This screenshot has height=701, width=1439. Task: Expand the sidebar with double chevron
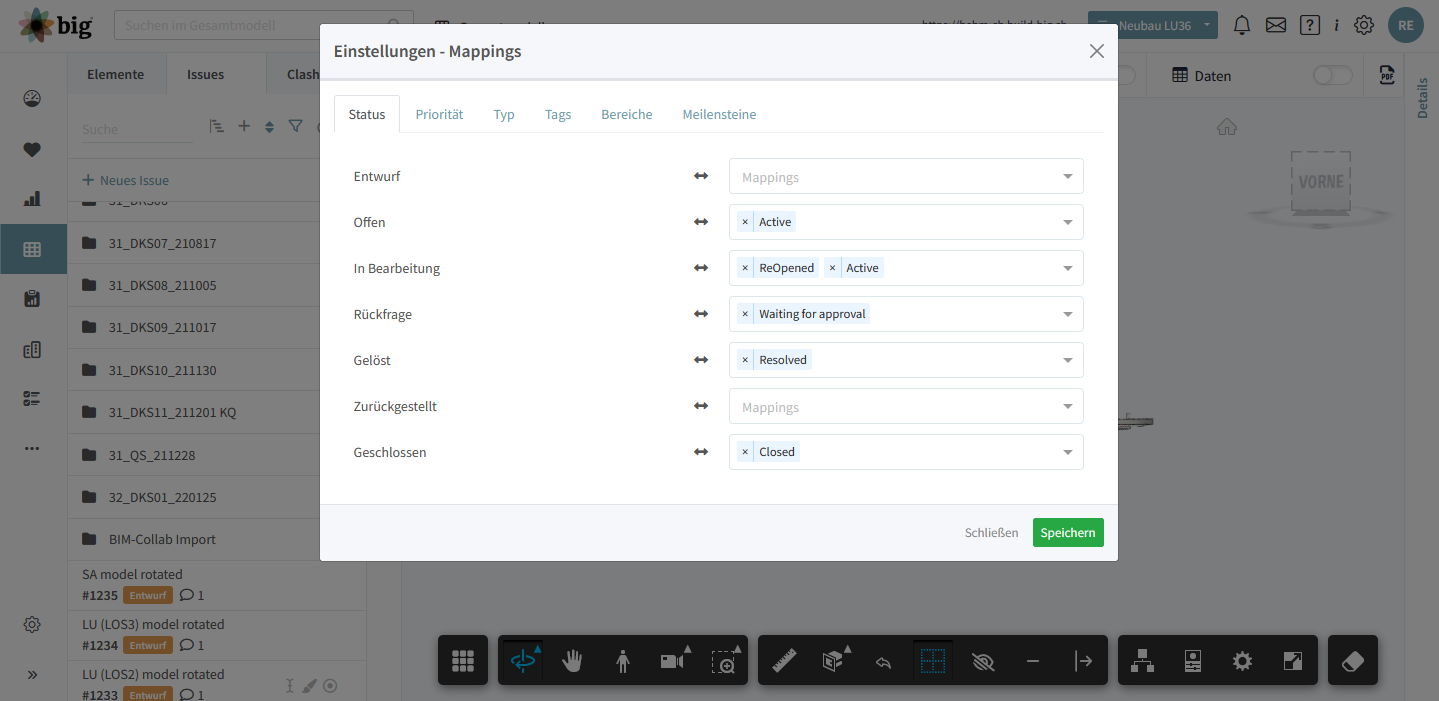32,674
